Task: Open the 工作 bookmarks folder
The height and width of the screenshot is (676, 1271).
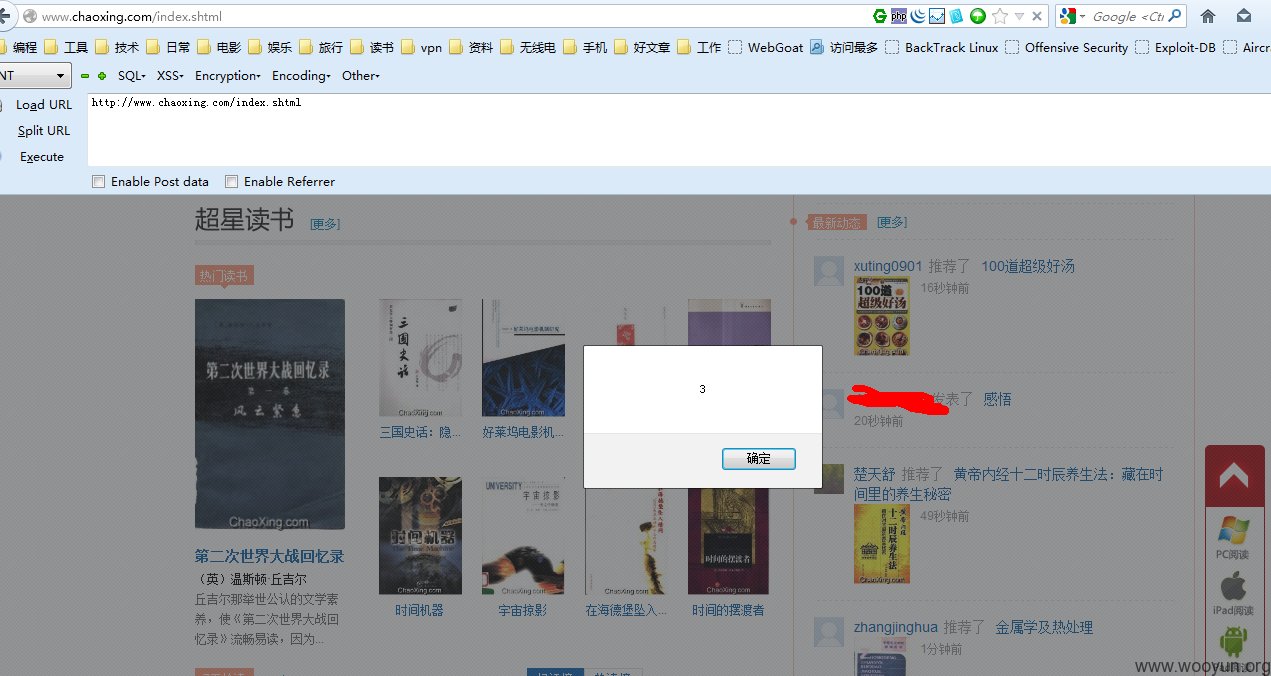Action: (699, 47)
